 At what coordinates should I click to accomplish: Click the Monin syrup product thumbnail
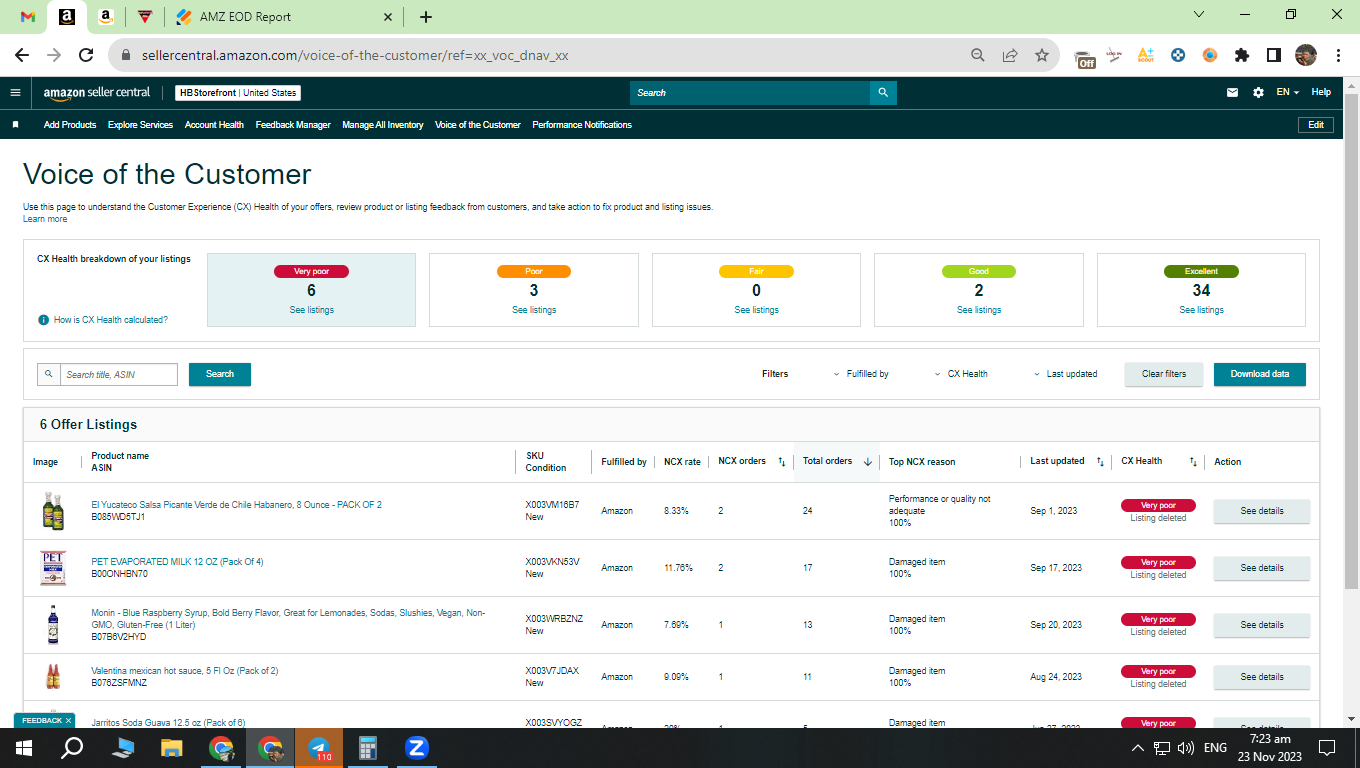53,625
